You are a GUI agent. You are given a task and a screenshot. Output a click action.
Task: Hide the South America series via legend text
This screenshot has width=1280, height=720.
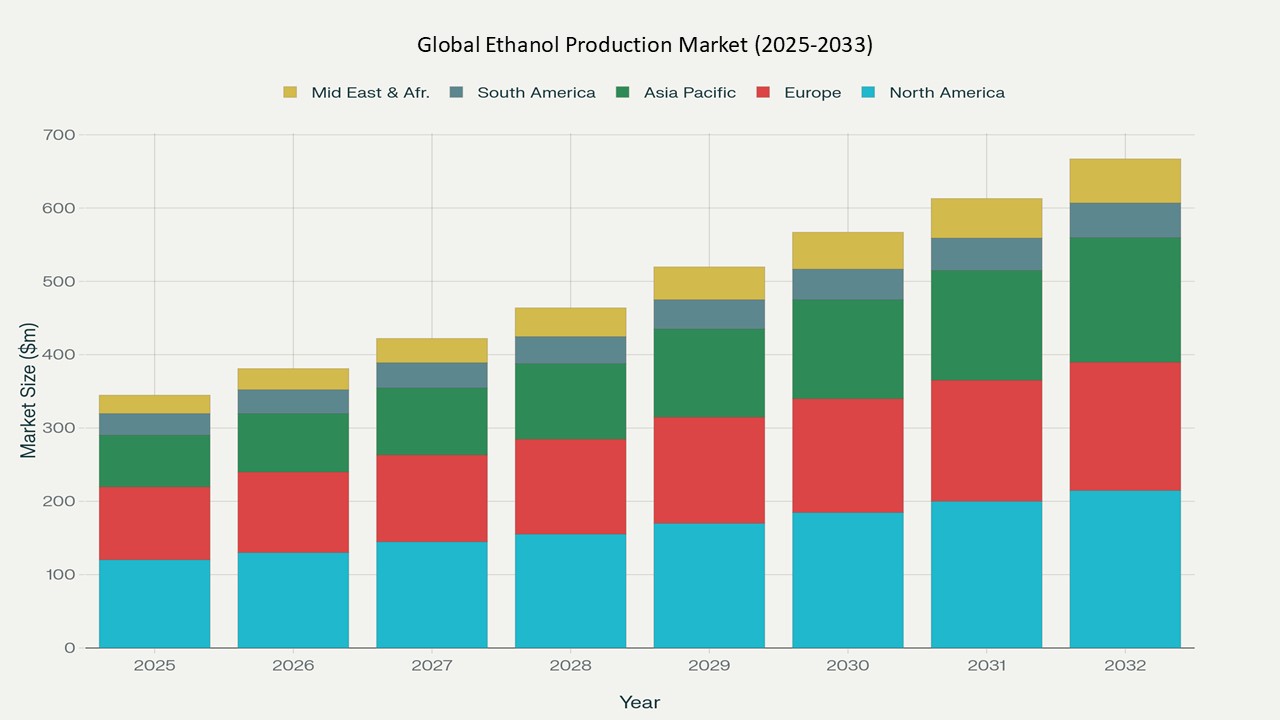(536, 93)
